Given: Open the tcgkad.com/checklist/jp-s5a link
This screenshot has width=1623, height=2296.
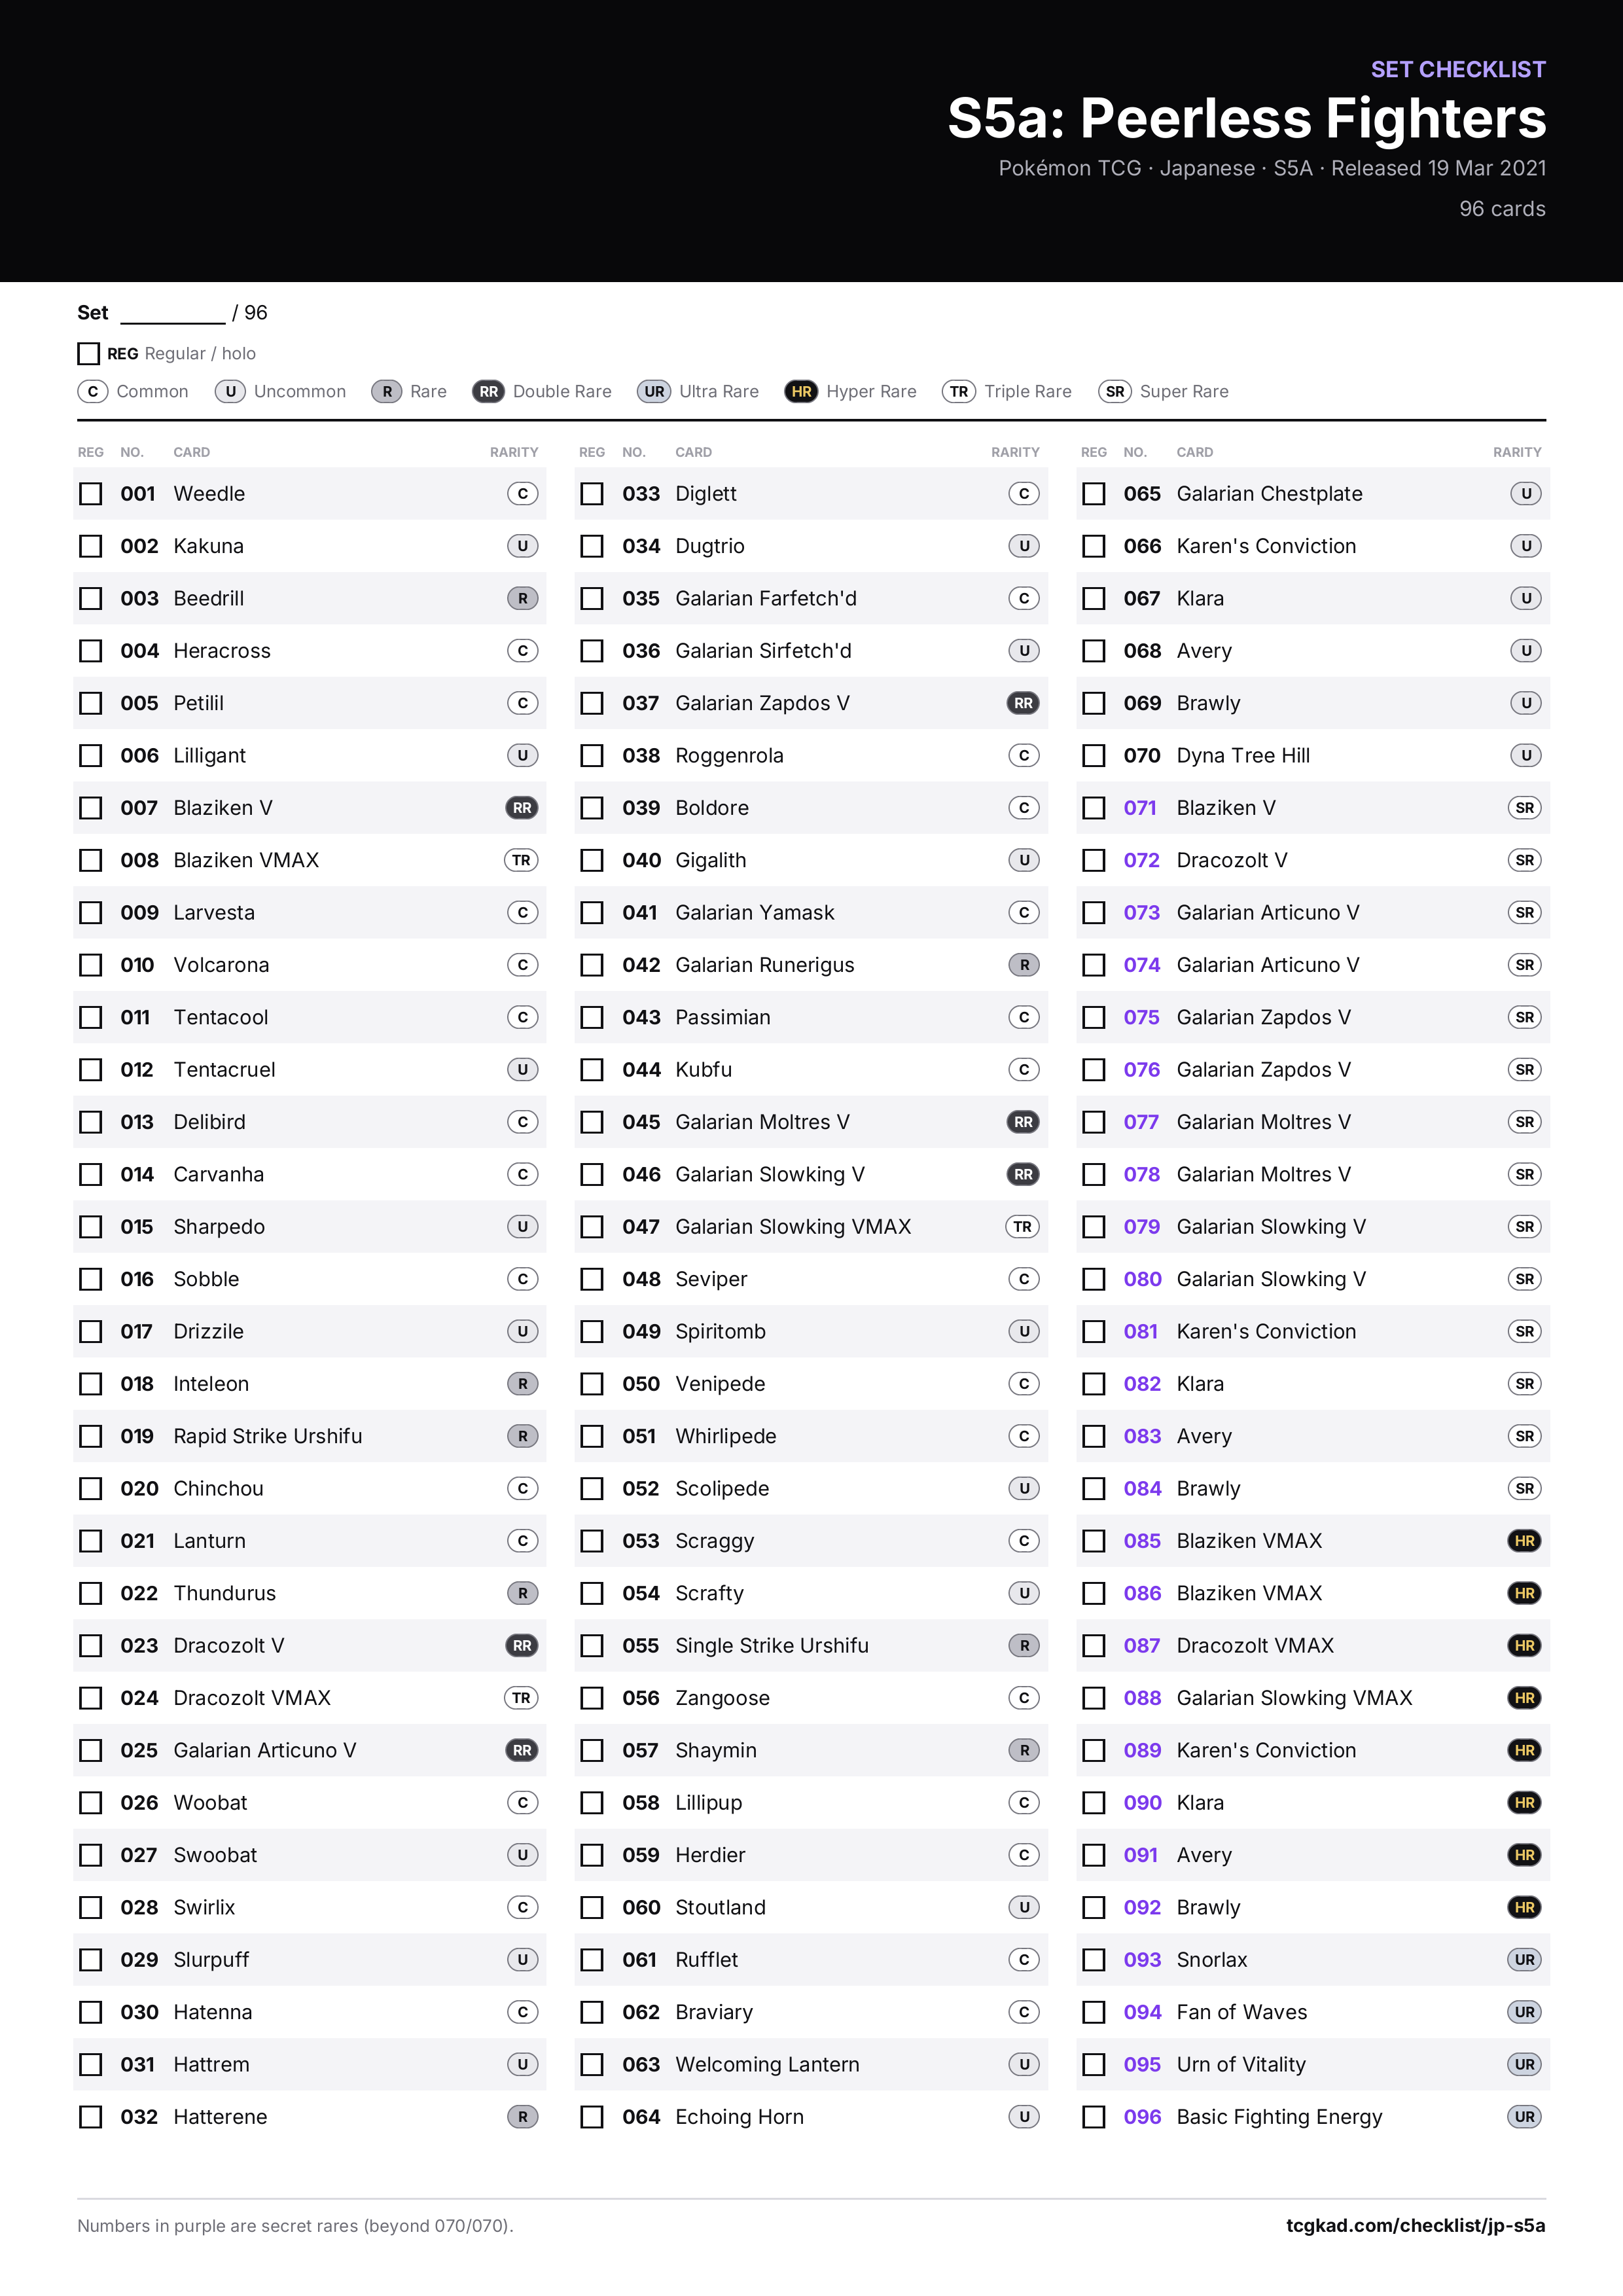Looking at the screenshot, I should point(1415,2225).
